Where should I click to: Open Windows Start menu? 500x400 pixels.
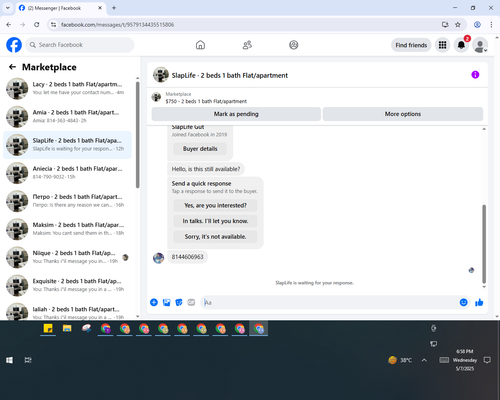click(9, 360)
